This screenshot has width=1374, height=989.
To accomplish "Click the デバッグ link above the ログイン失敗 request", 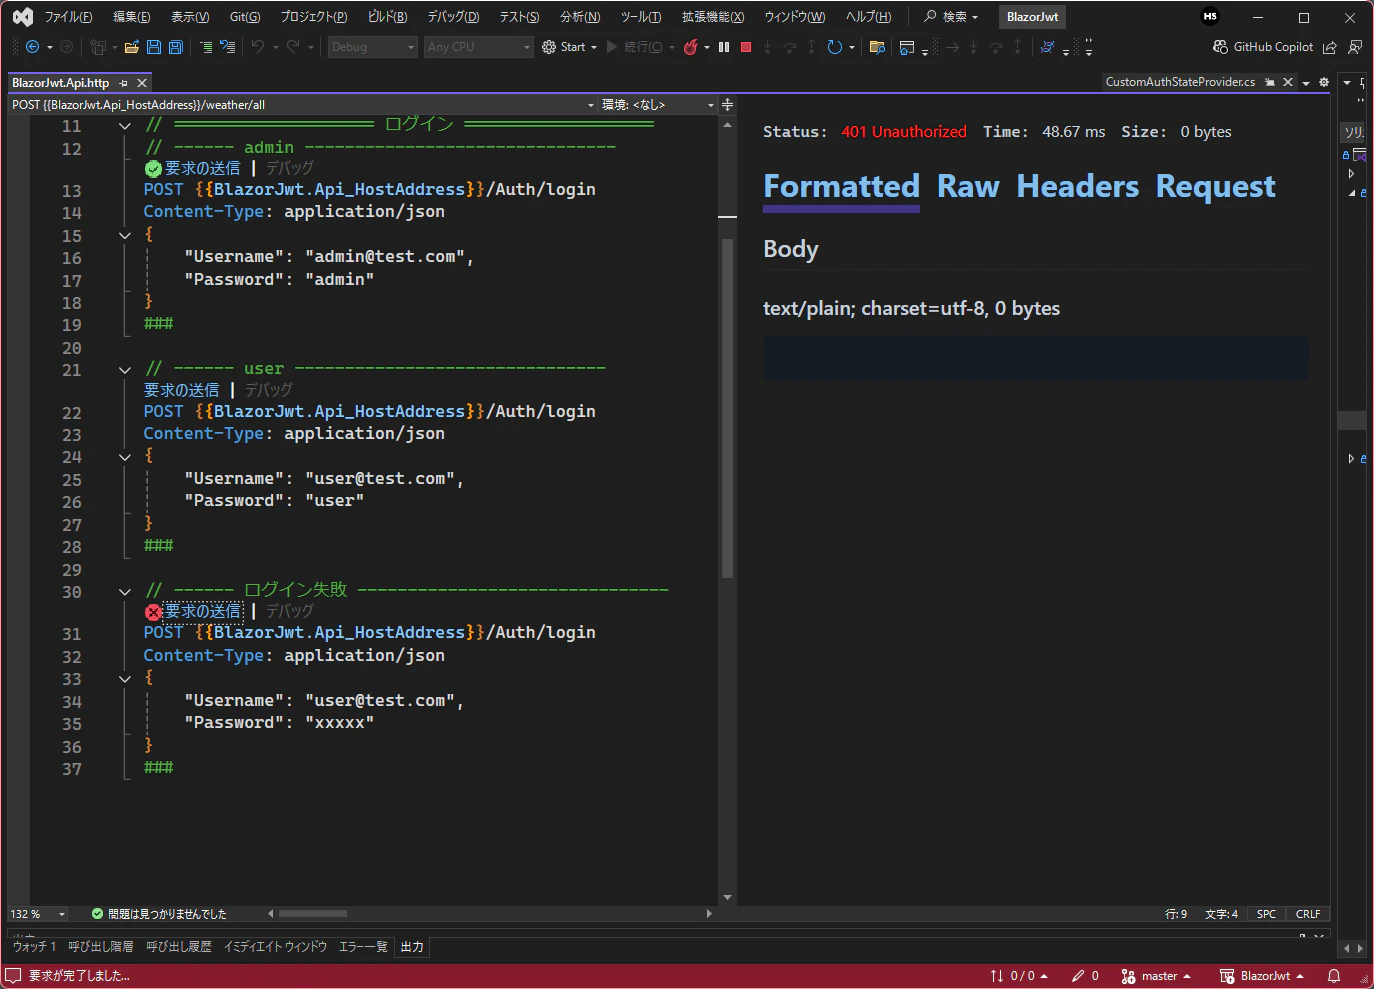I will tap(290, 611).
